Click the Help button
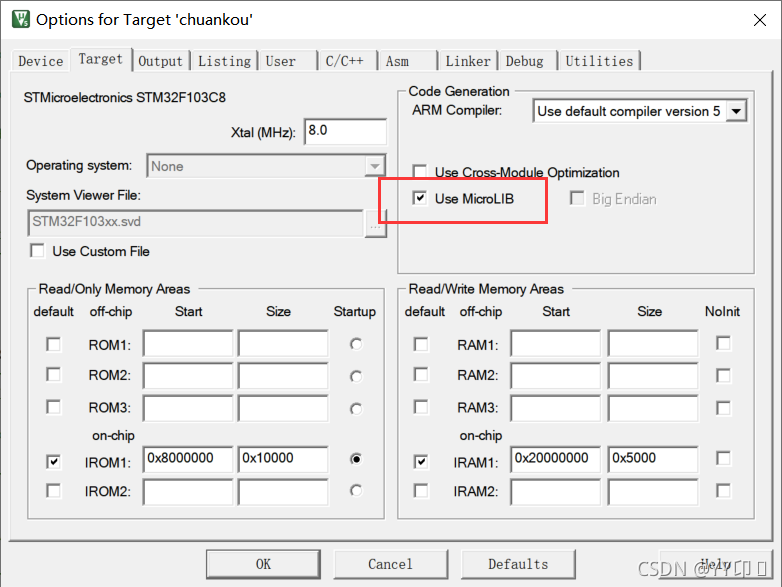The height and width of the screenshot is (587, 782). pos(716,564)
